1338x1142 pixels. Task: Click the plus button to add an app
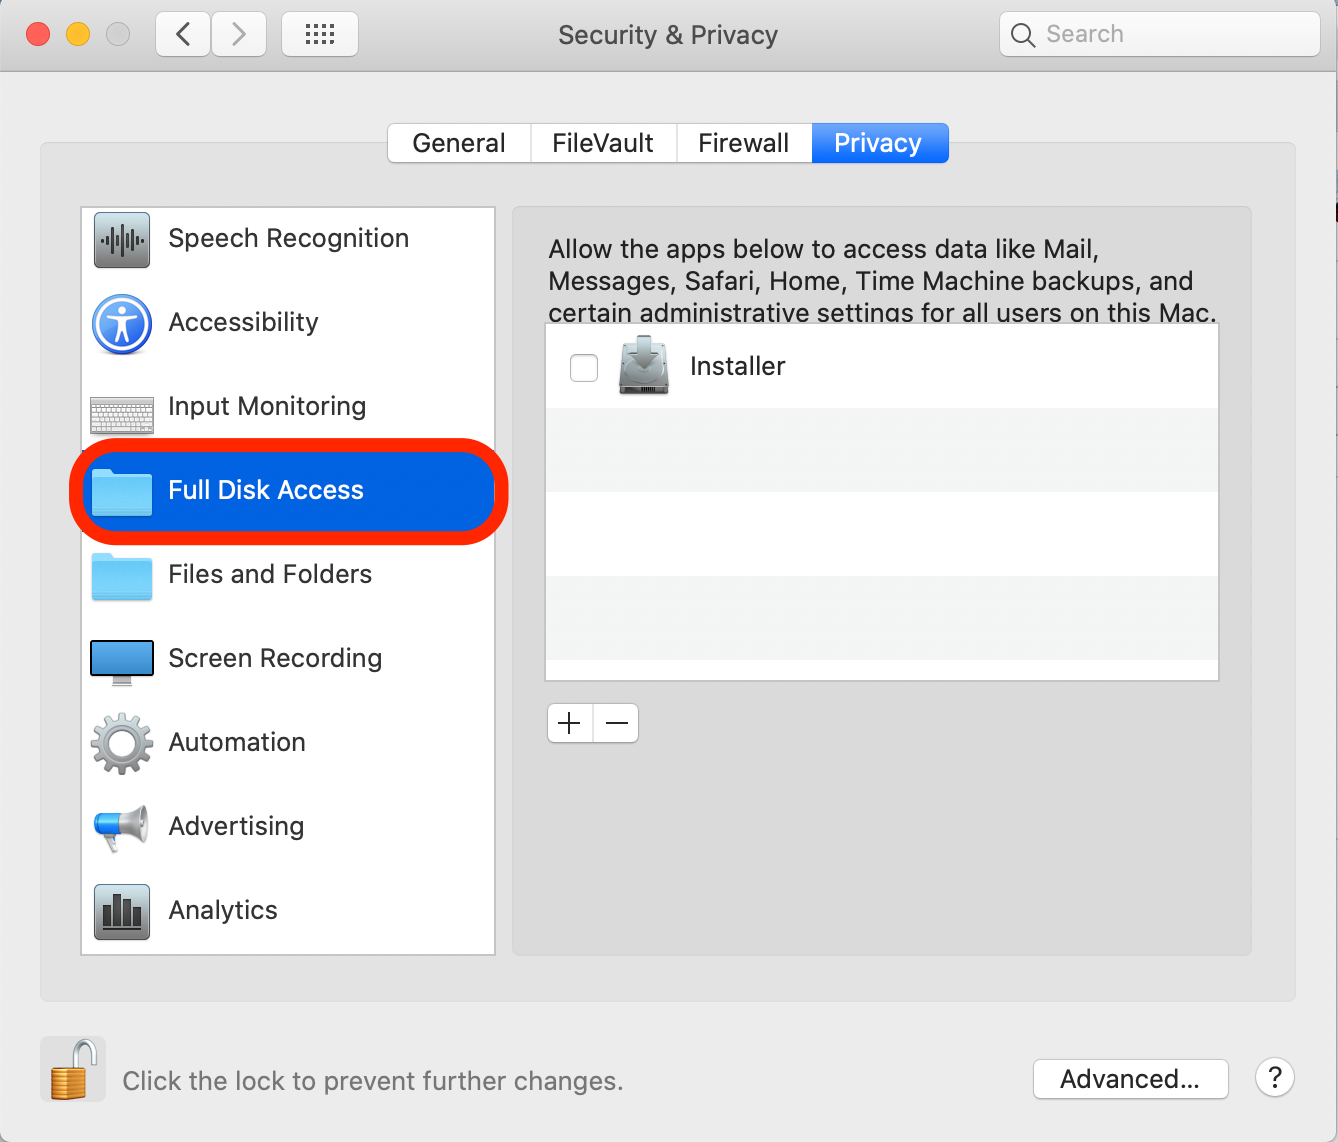(569, 722)
